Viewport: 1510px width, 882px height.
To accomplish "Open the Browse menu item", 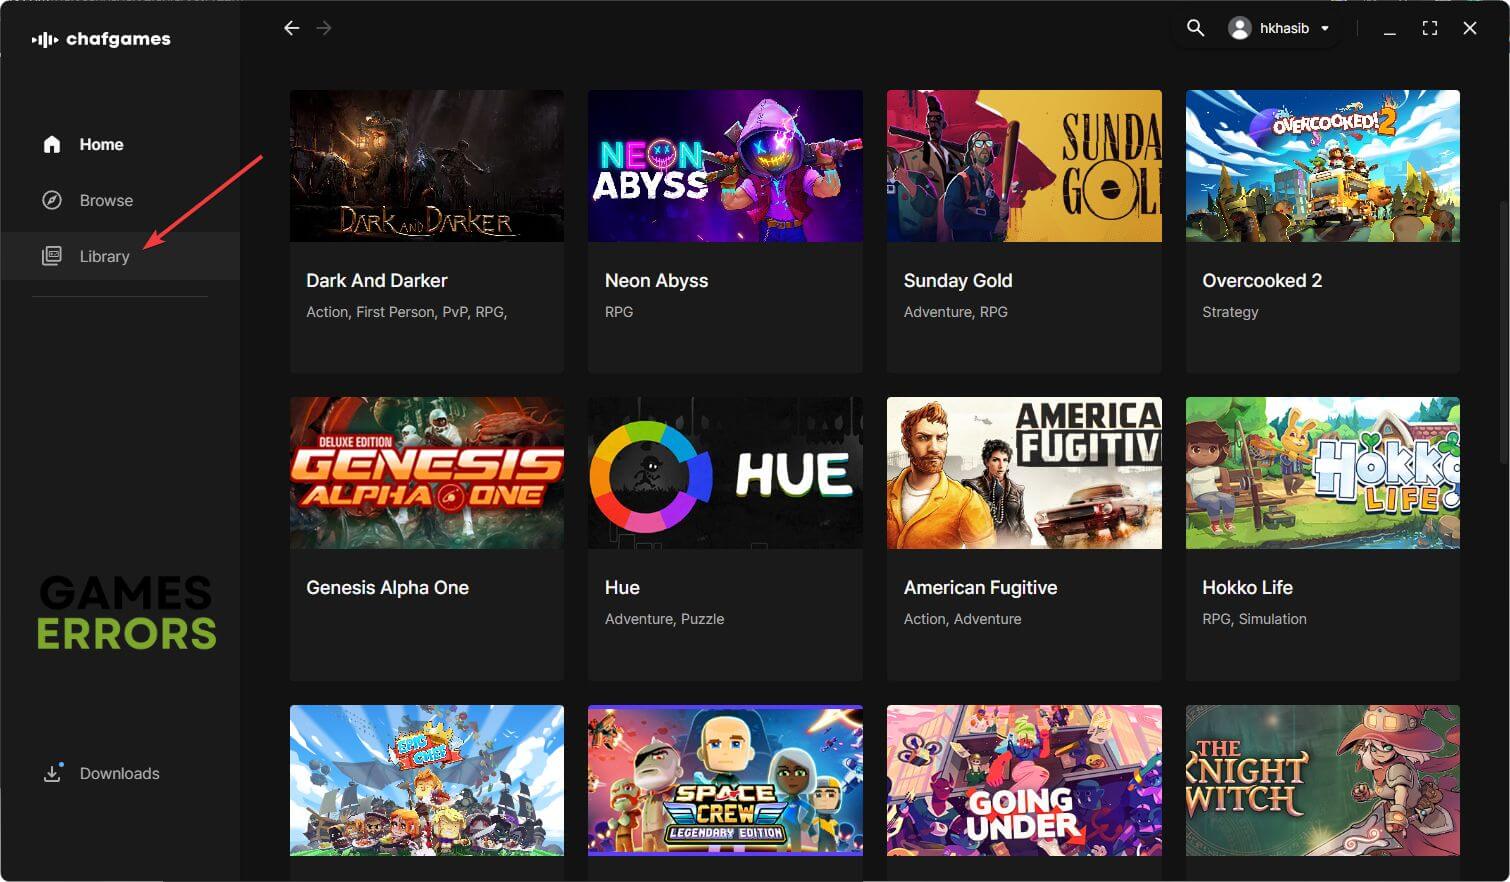I will tap(106, 200).
